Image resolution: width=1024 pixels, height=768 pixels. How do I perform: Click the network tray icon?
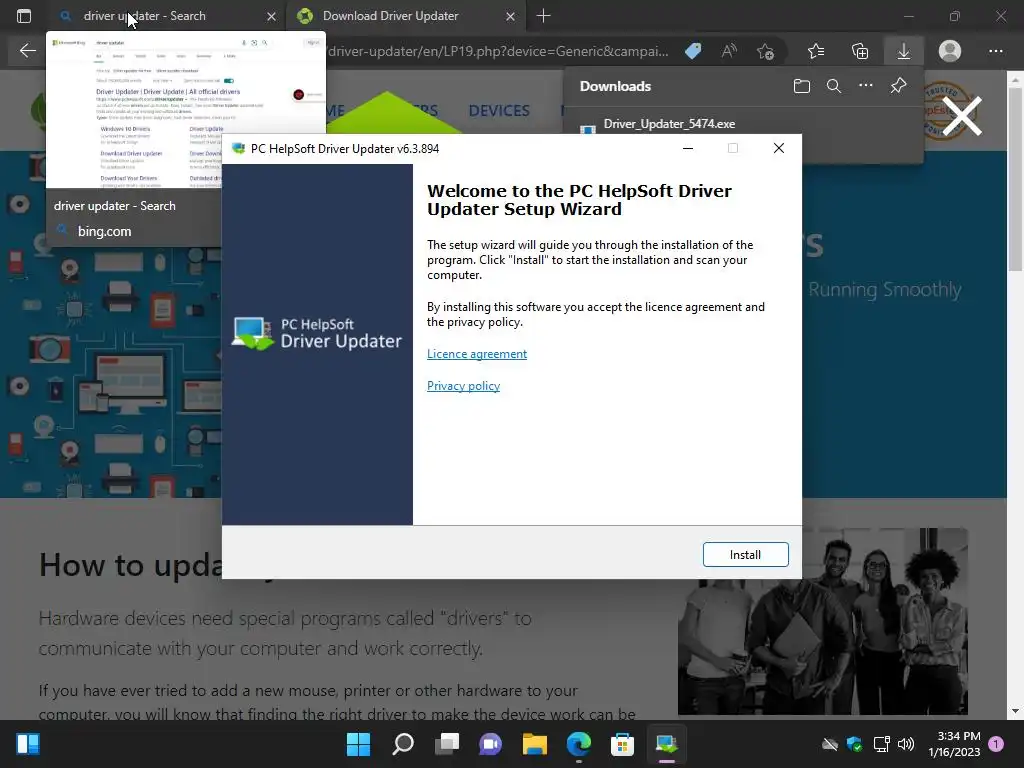[881, 744]
